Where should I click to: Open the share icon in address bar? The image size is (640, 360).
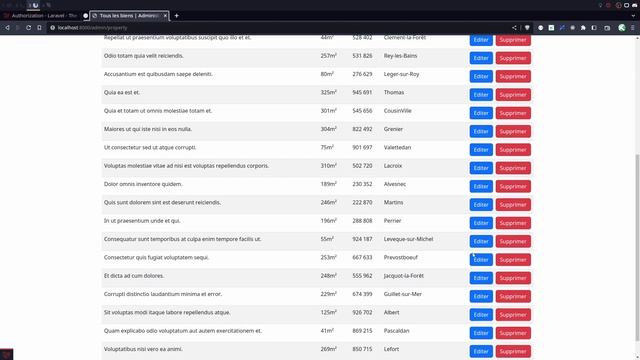[x=514, y=28]
